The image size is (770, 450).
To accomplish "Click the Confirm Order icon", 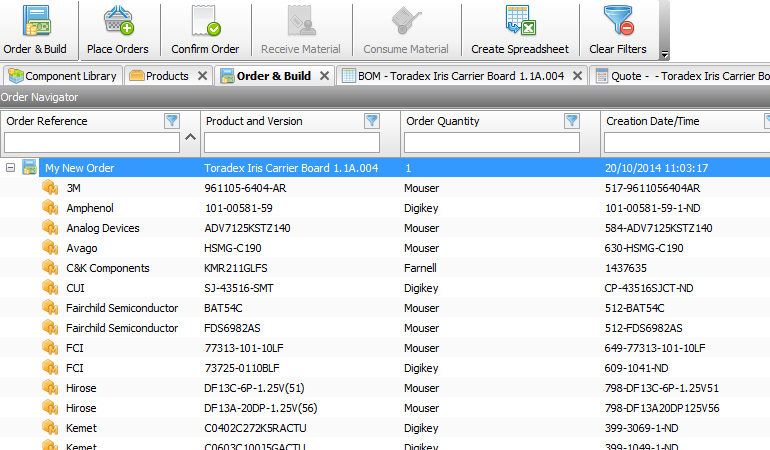I will (206, 20).
